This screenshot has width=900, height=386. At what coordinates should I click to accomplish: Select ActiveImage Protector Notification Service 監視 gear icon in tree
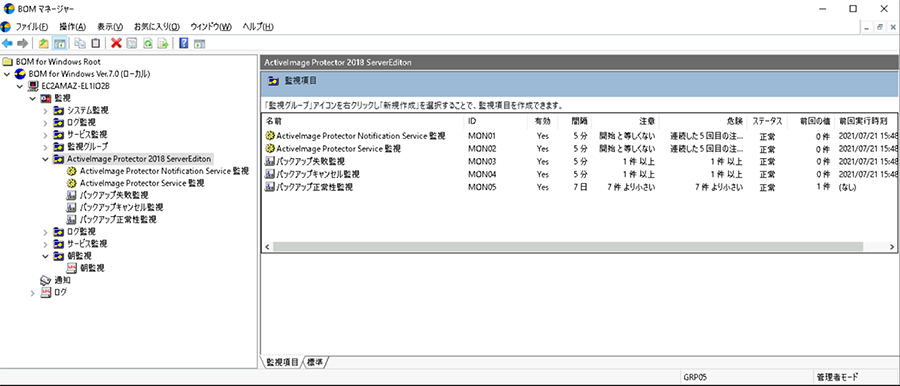72,171
